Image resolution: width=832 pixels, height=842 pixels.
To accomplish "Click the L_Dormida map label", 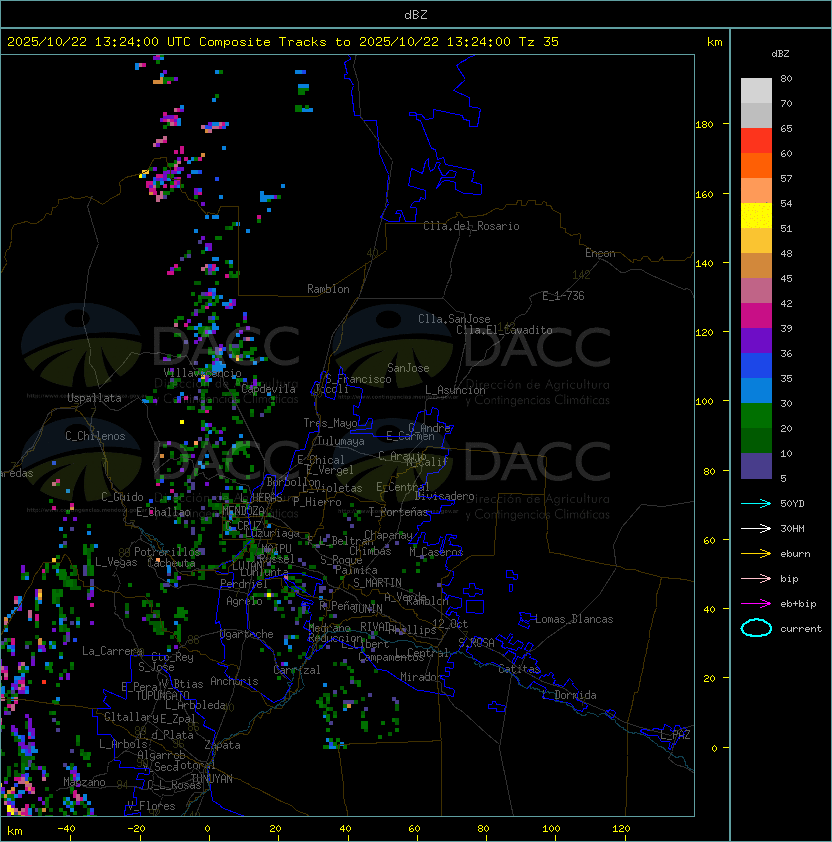I will pos(569,695).
